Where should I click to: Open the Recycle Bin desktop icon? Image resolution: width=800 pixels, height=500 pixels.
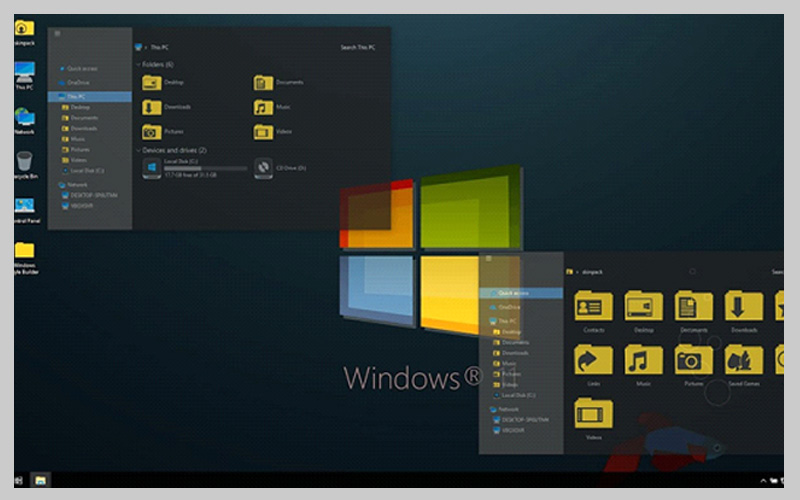24,161
